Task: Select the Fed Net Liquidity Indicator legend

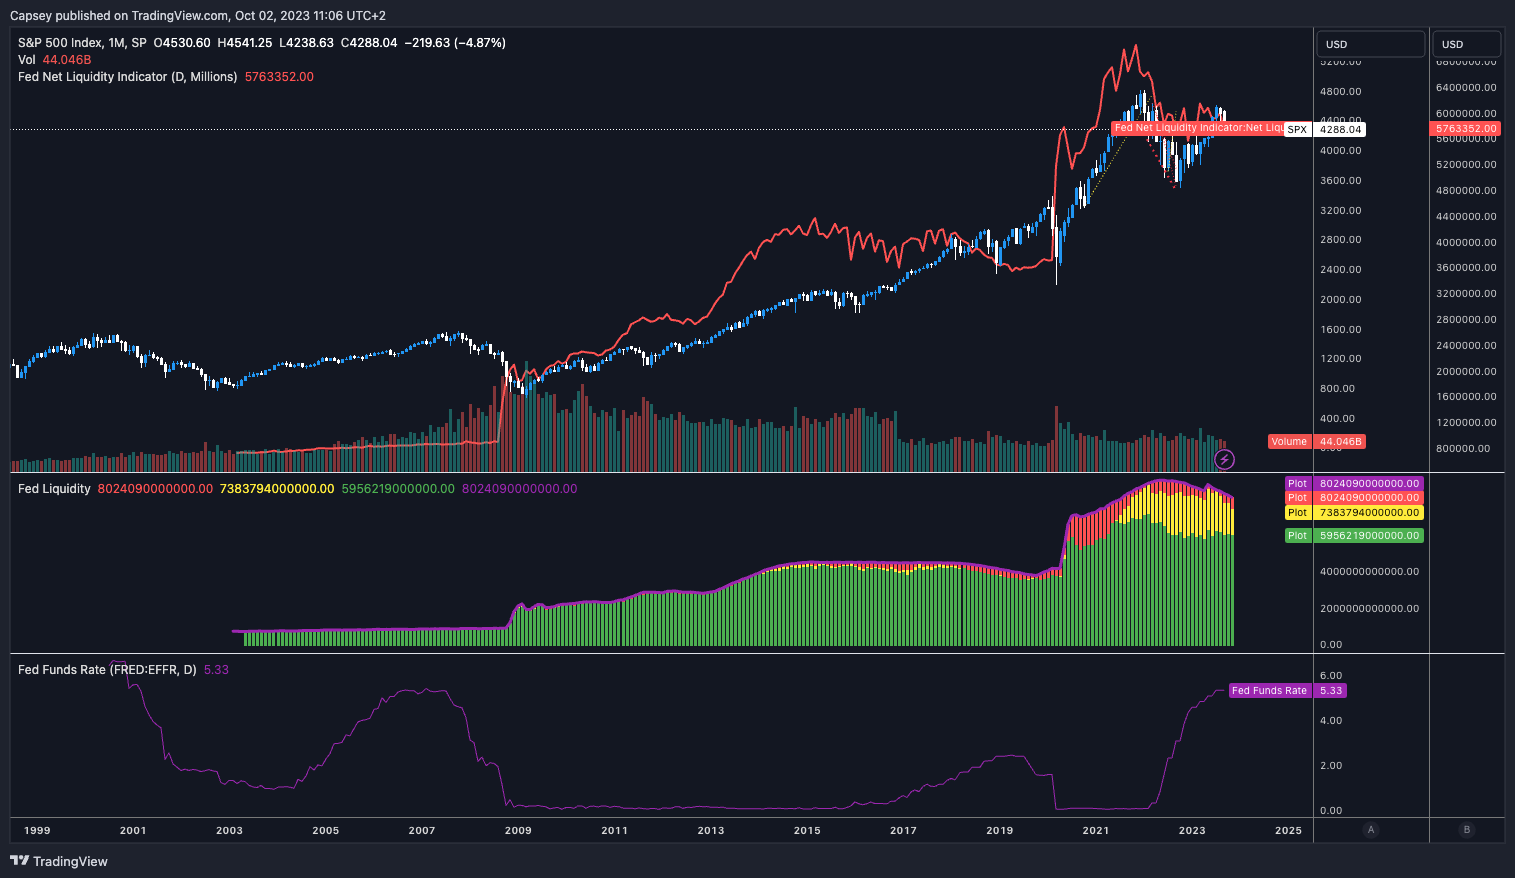Action: point(127,77)
